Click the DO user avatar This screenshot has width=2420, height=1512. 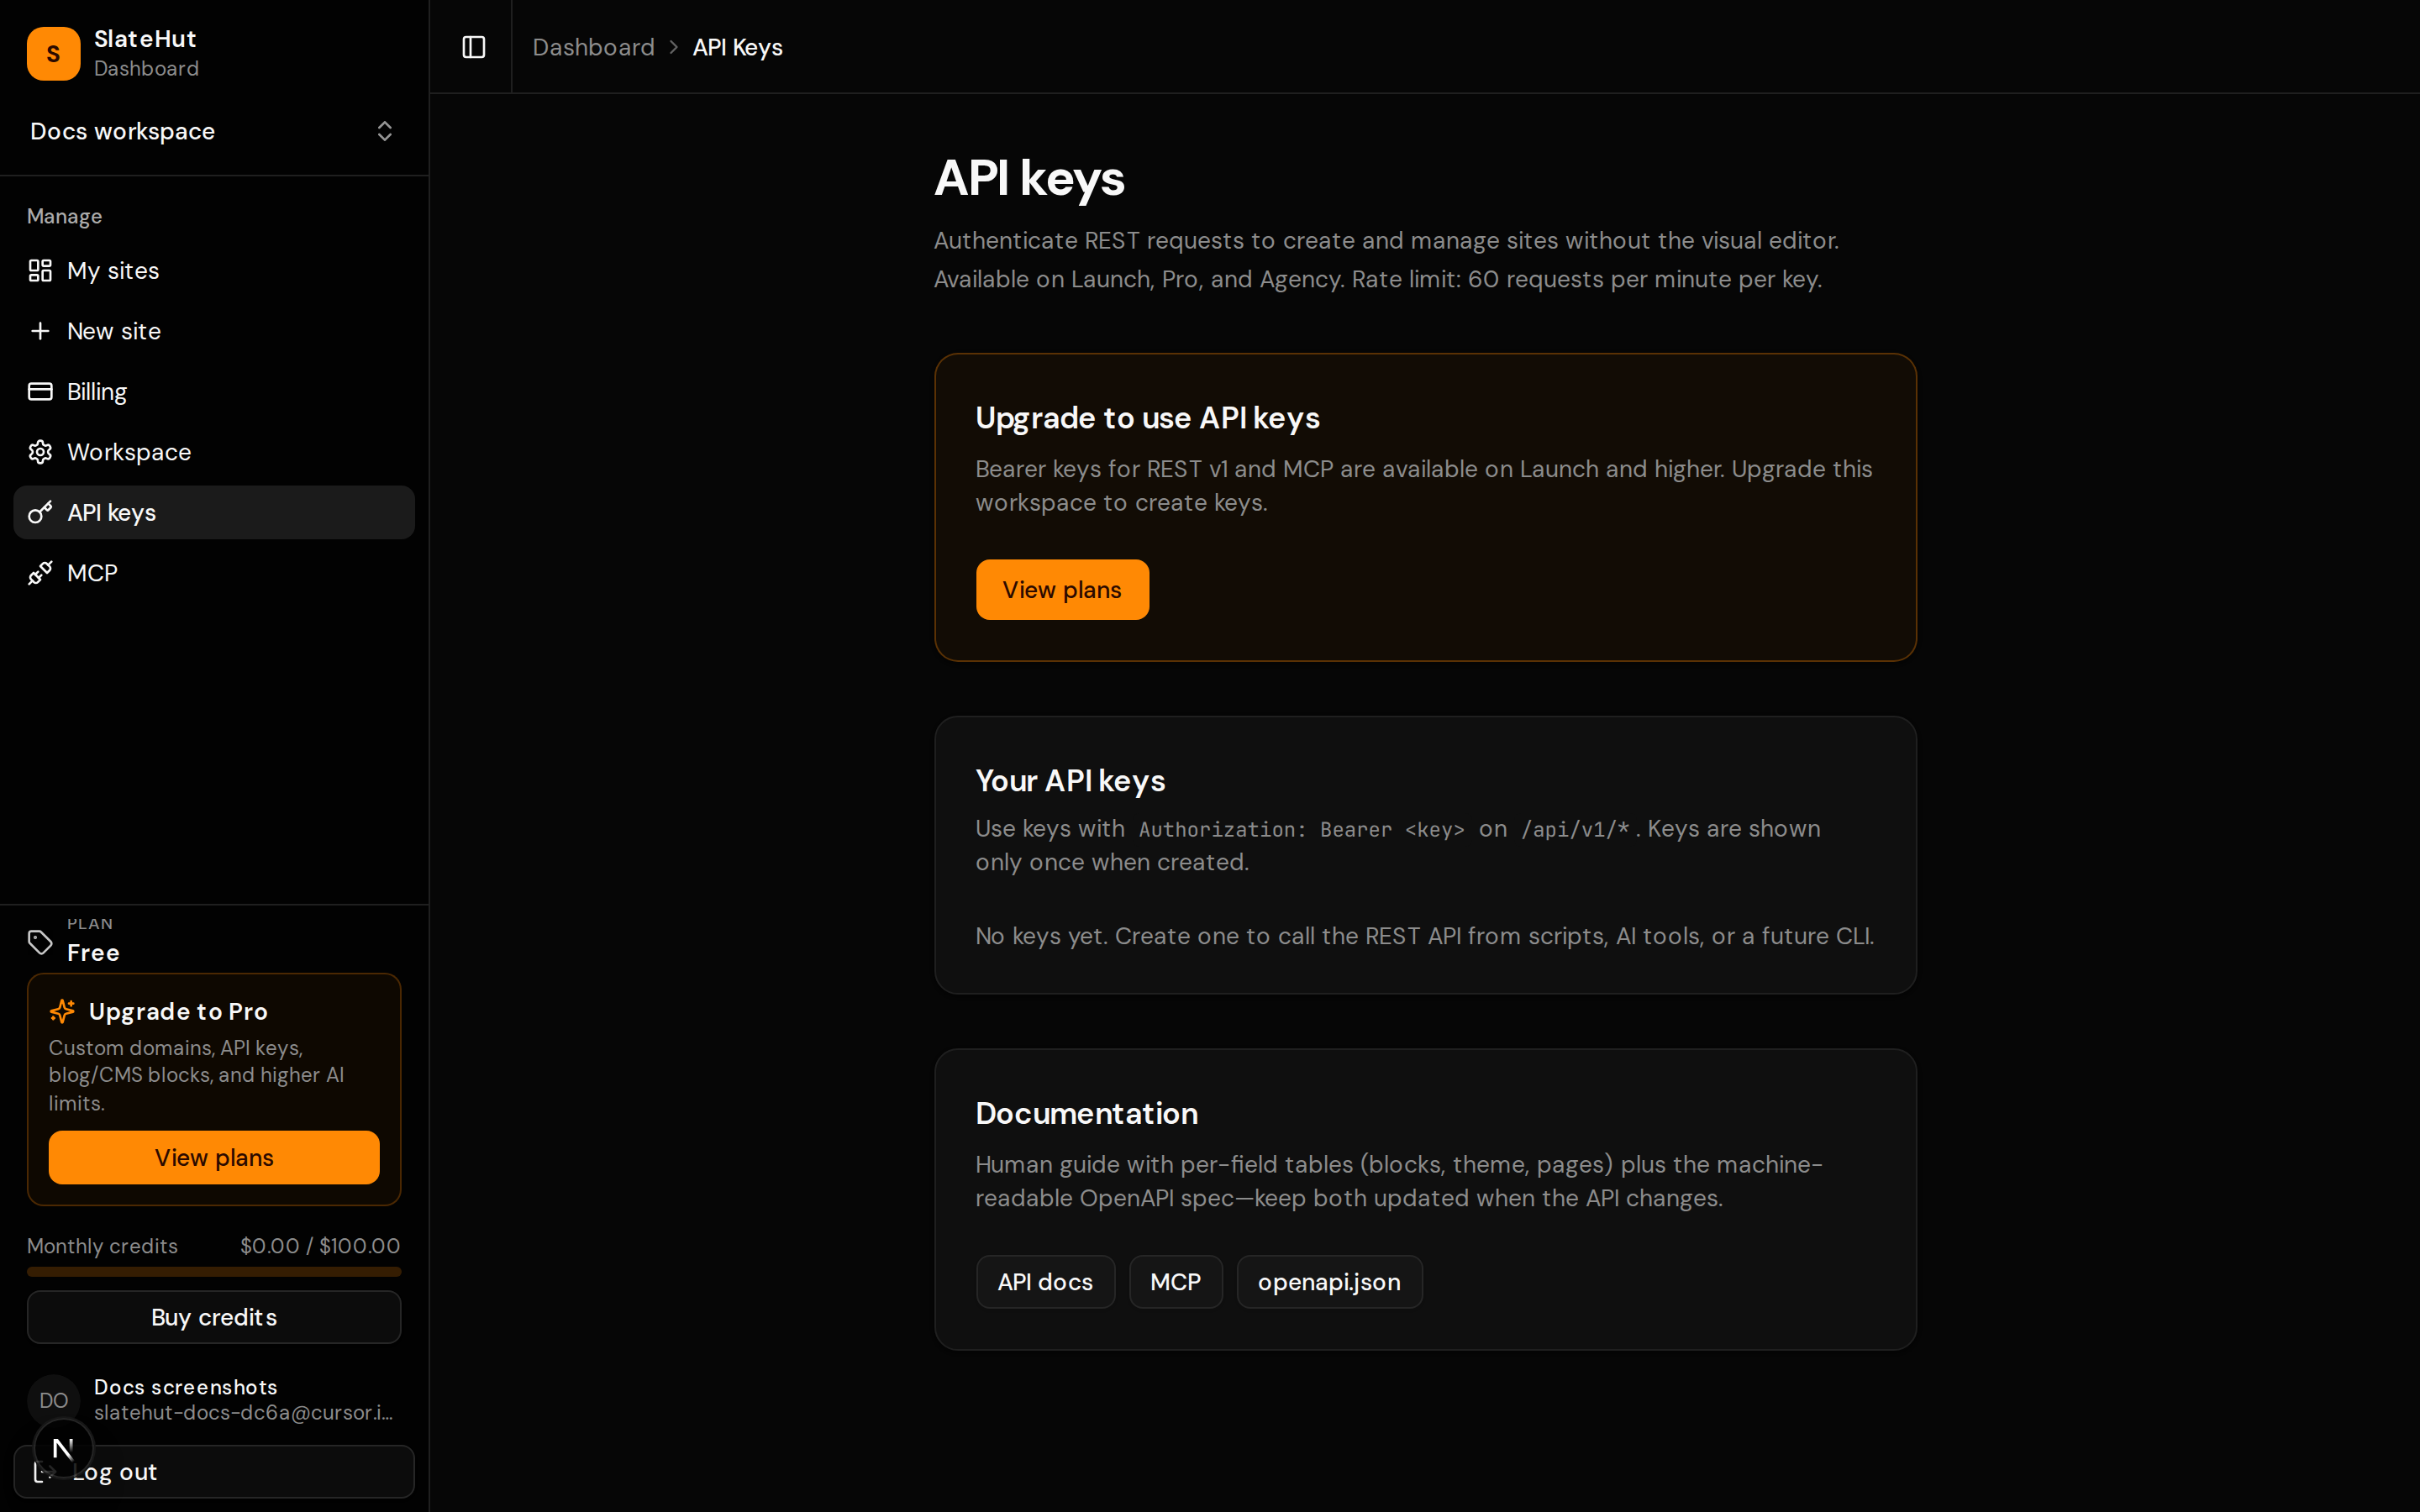(x=53, y=1400)
